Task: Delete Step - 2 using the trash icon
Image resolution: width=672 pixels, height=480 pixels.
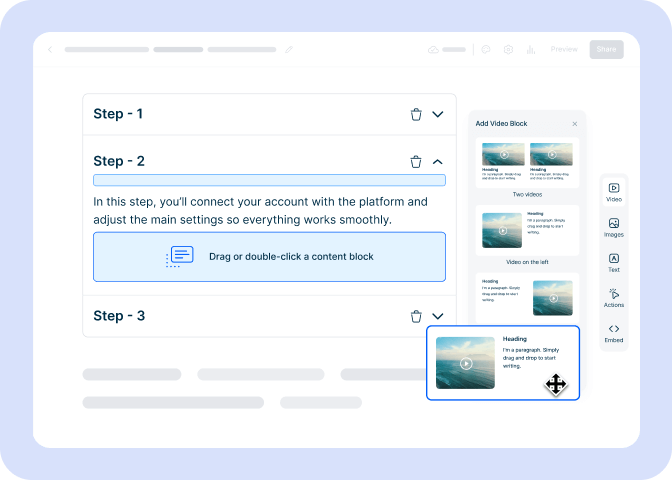Action: [x=416, y=162]
